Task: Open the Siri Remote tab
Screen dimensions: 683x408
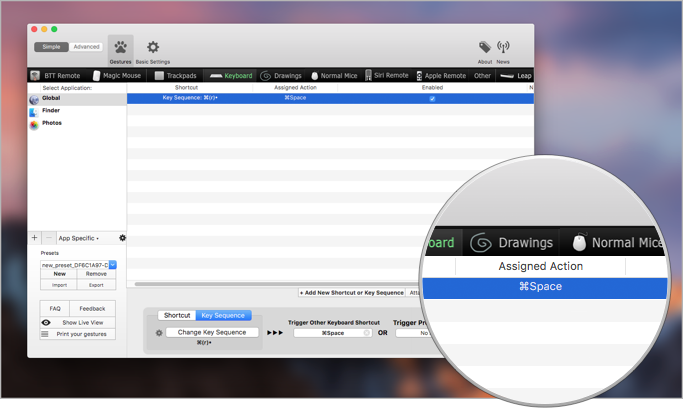Action: [x=386, y=75]
